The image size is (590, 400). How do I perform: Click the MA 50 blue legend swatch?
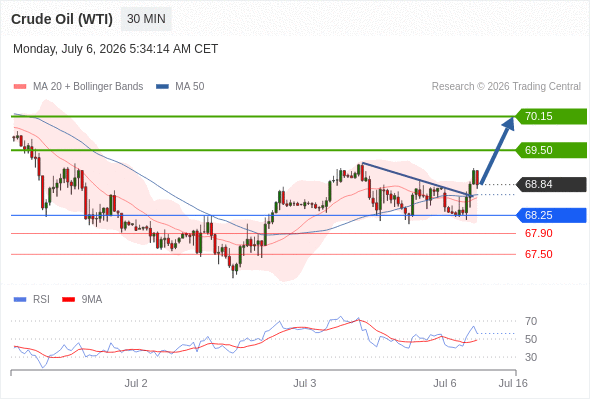(163, 87)
